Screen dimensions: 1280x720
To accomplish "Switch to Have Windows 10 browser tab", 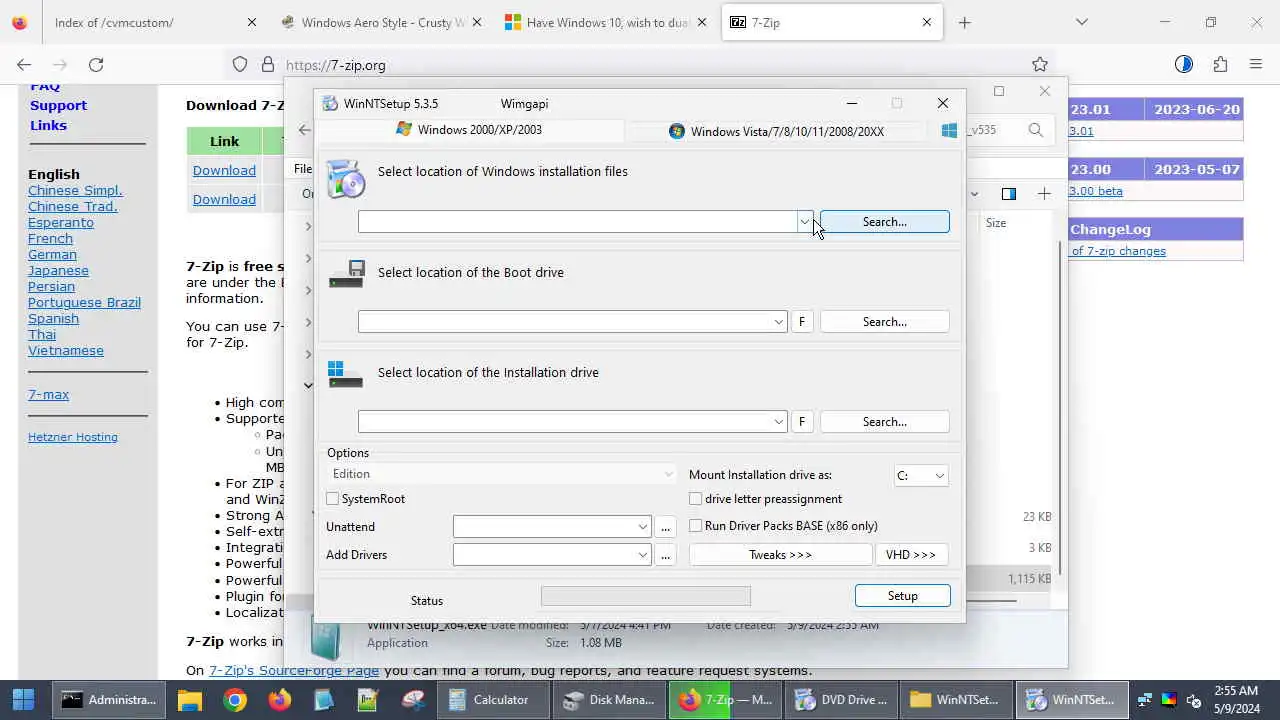I will point(606,22).
